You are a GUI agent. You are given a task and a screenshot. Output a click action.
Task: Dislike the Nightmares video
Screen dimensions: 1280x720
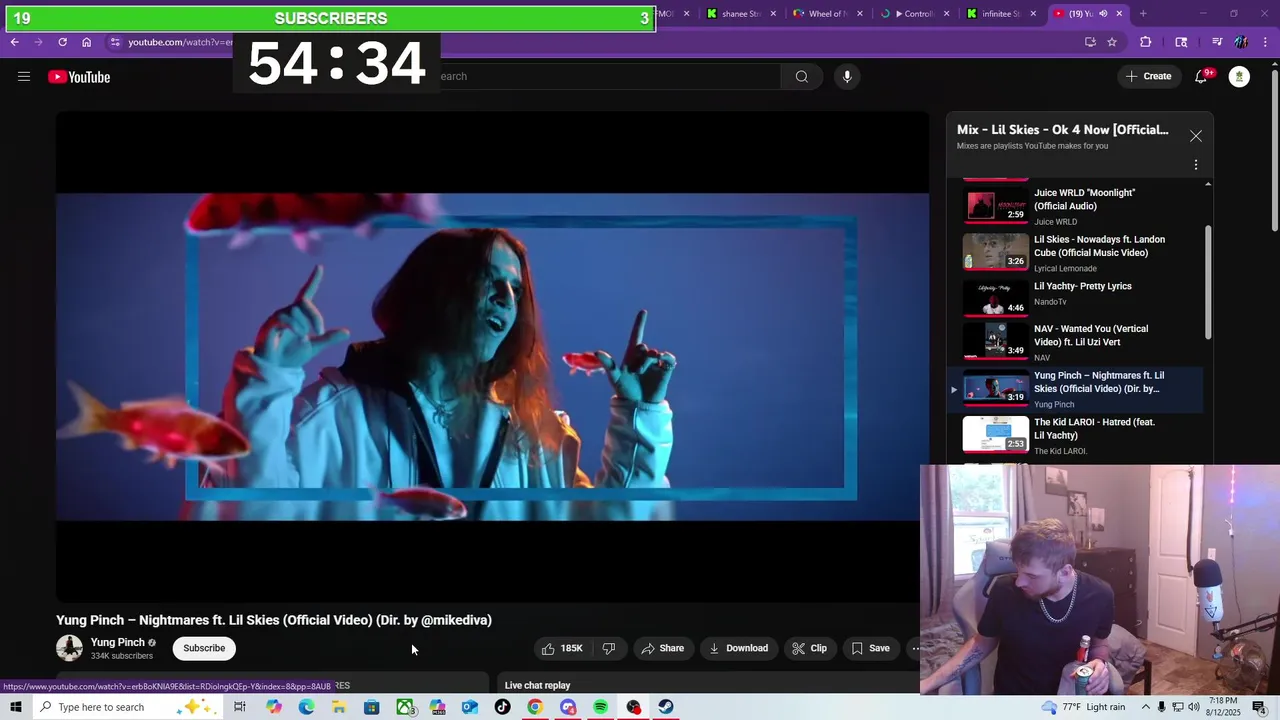point(608,648)
